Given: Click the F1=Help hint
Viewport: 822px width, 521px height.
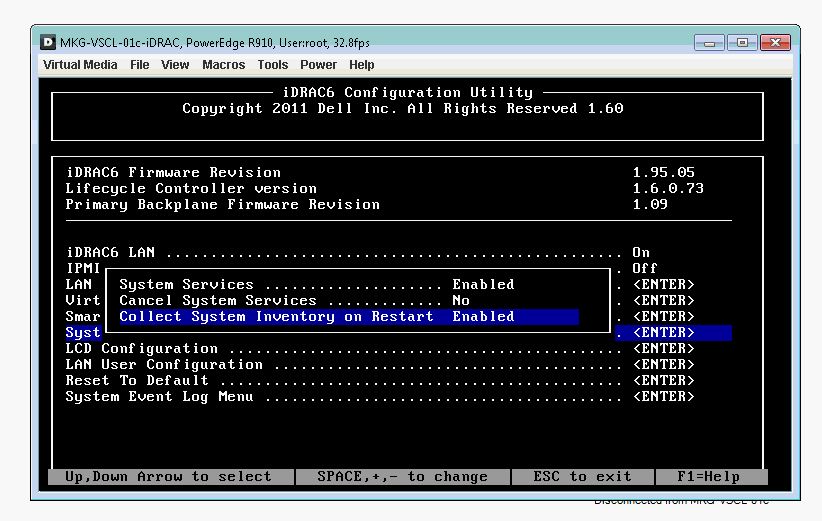Looking at the screenshot, I should (x=708, y=476).
